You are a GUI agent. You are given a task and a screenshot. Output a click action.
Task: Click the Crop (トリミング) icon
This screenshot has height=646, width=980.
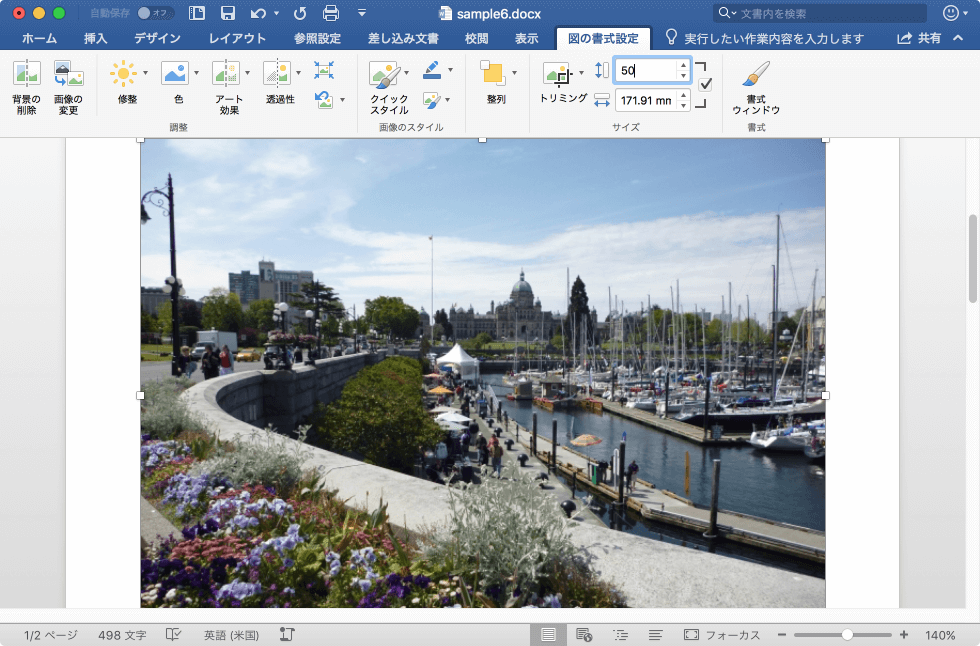tap(557, 74)
